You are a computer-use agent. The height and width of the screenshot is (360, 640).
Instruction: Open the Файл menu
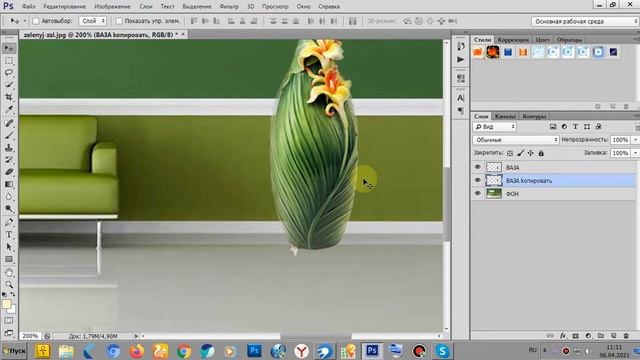pos(28,7)
